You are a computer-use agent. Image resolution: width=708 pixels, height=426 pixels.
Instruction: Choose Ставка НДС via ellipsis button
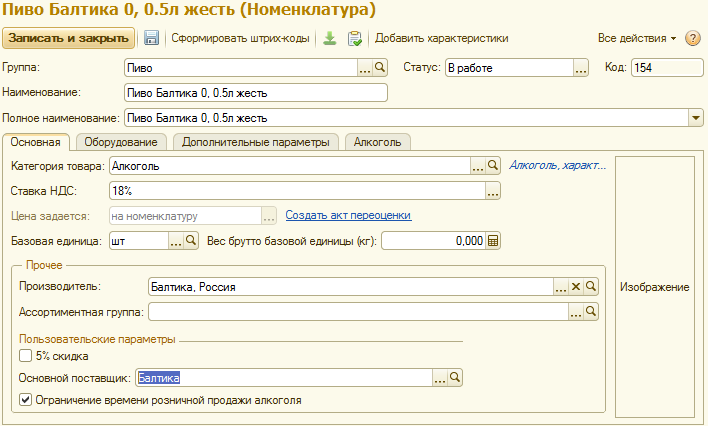tap(493, 191)
